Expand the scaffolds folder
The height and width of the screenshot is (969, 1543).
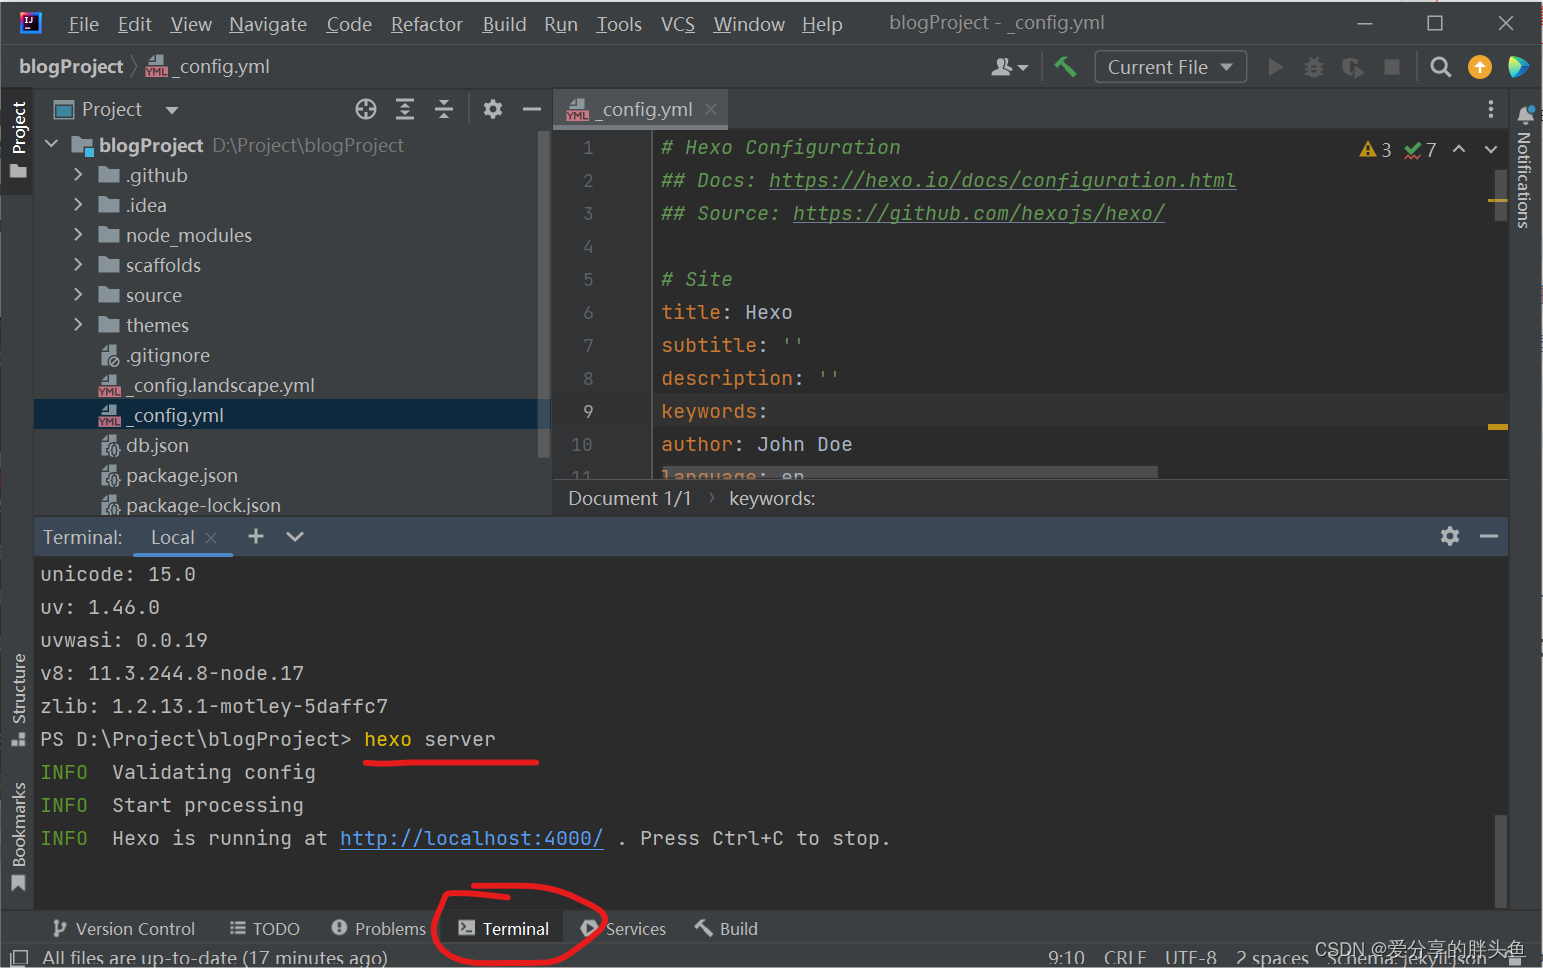tap(78, 265)
